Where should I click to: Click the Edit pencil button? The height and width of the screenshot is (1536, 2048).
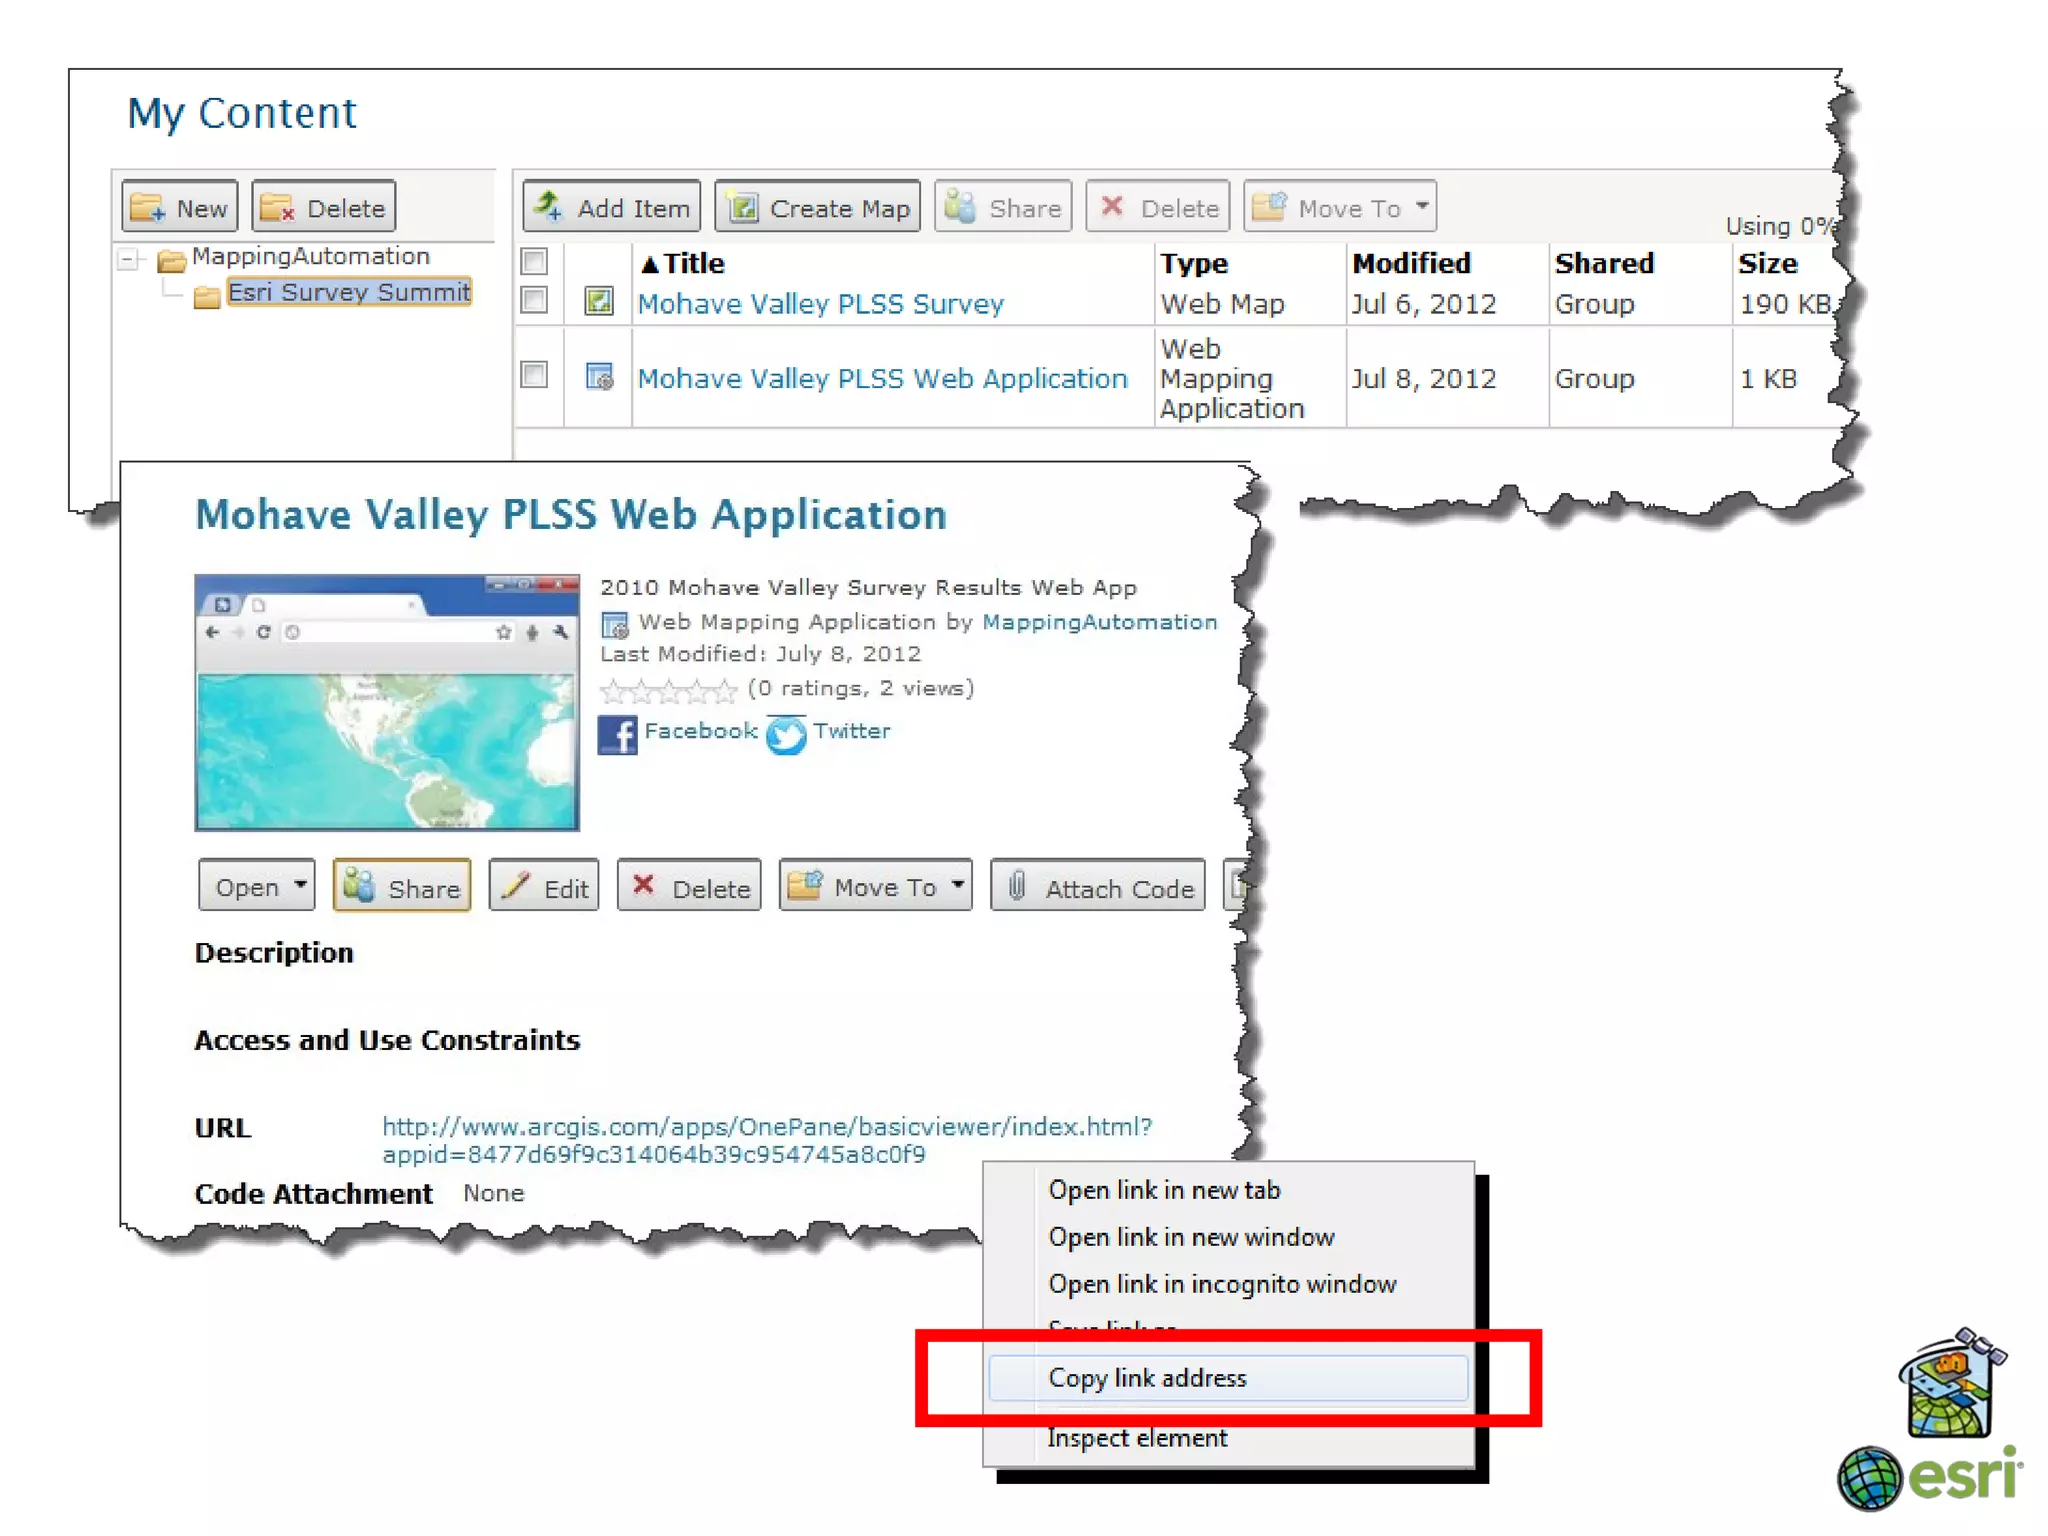tap(545, 887)
